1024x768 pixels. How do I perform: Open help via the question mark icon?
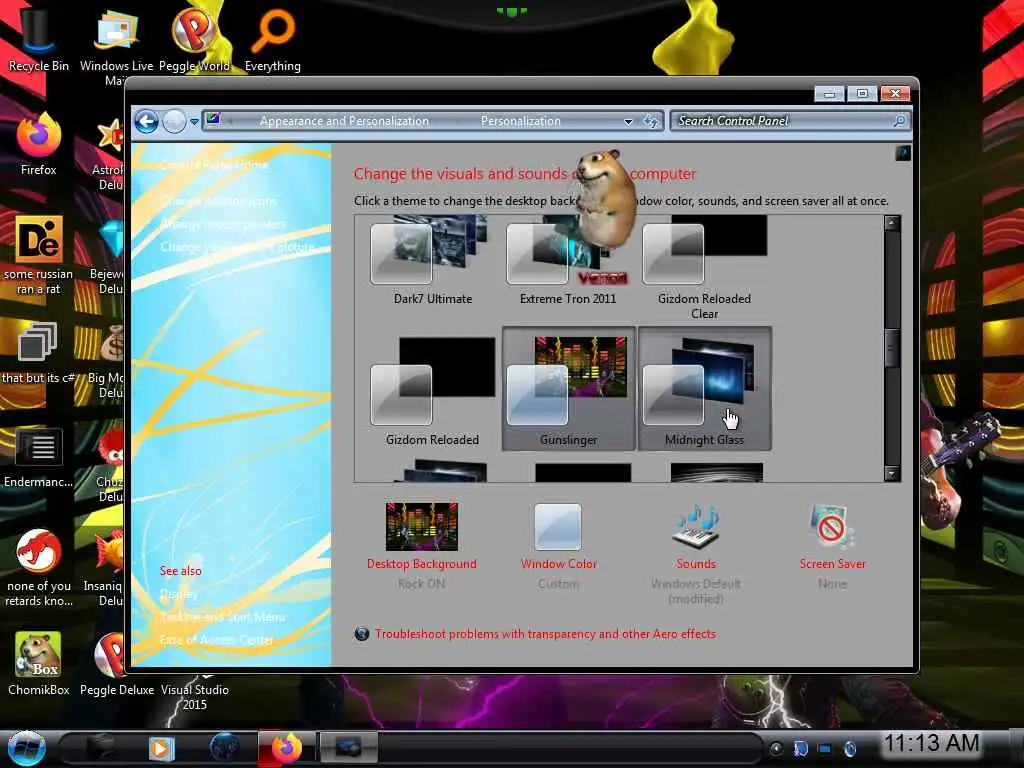click(x=903, y=153)
